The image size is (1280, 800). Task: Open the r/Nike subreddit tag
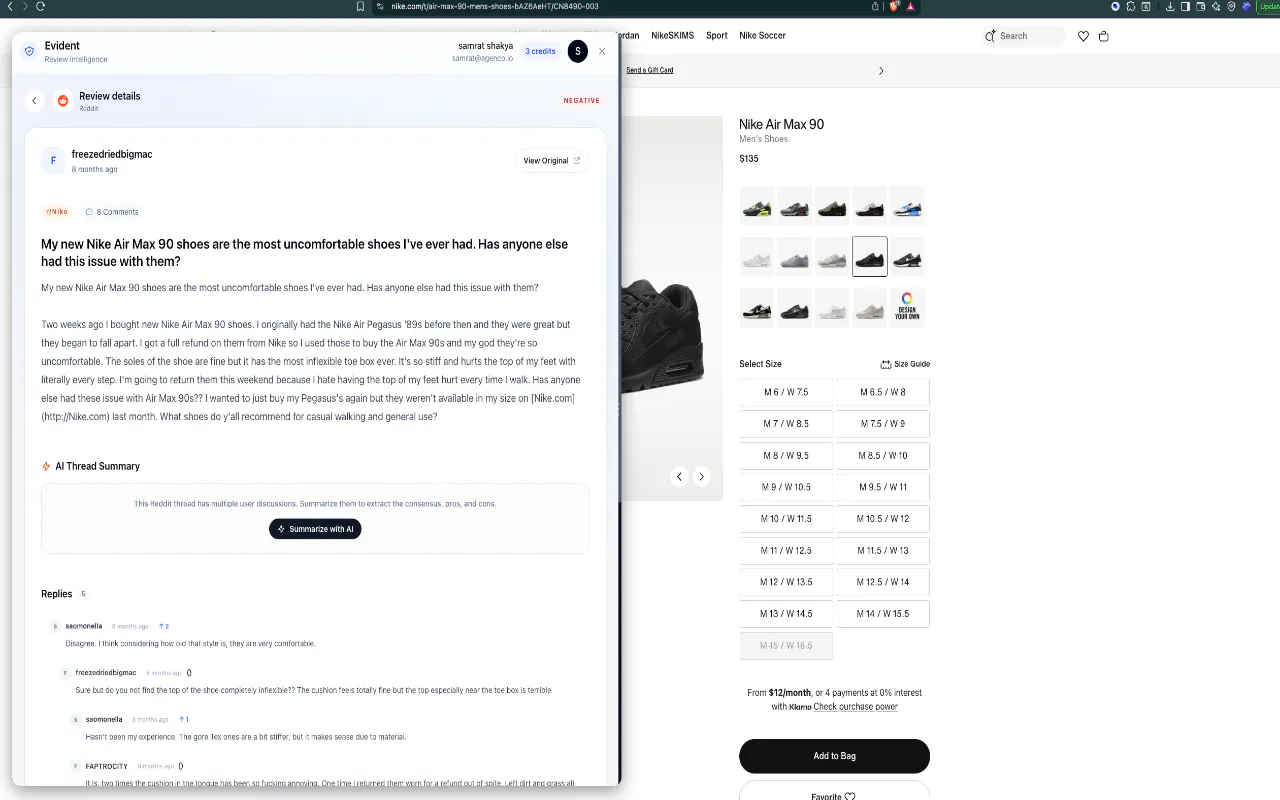click(x=57, y=212)
